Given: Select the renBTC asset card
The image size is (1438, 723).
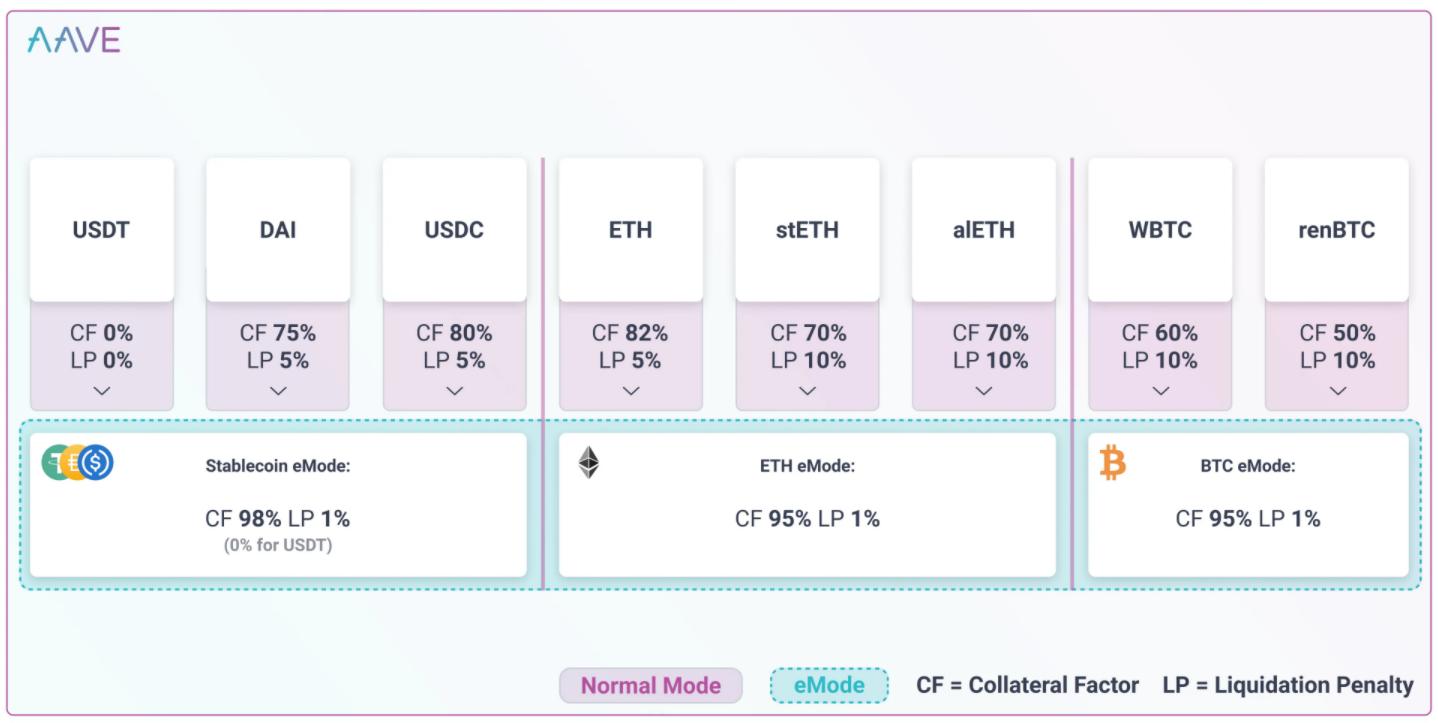Looking at the screenshot, I should 1337,230.
